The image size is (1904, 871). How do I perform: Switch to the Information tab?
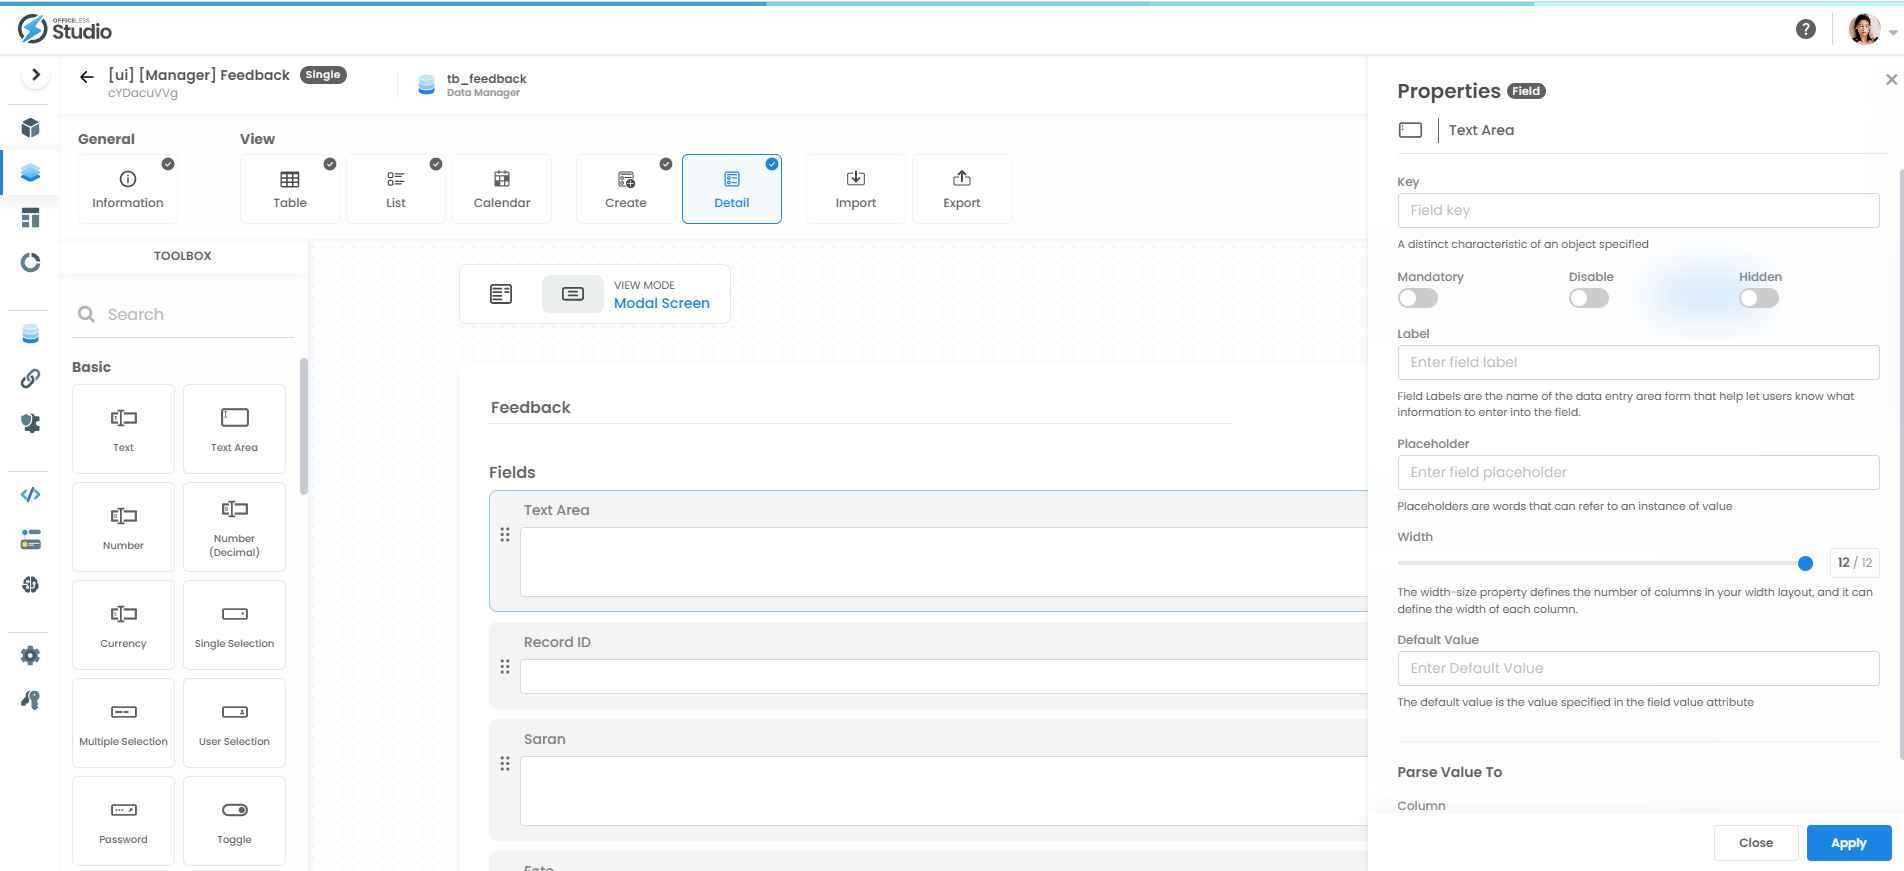128,189
